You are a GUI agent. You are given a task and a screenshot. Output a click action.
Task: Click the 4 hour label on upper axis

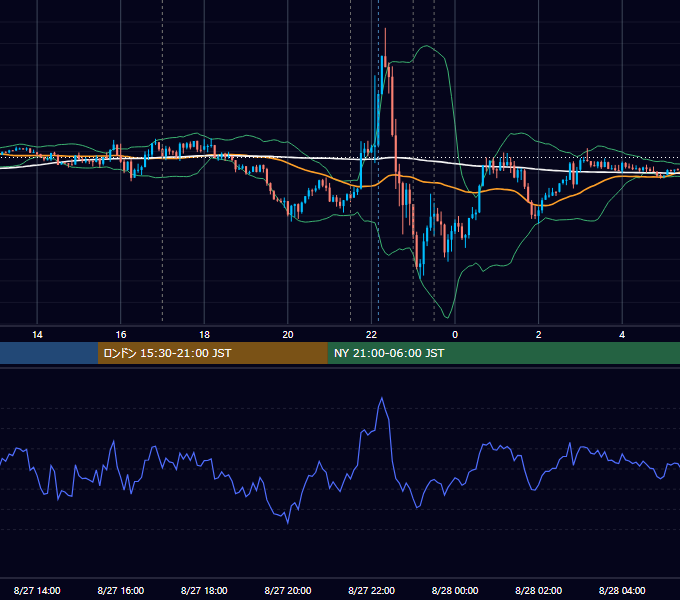pos(622,335)
